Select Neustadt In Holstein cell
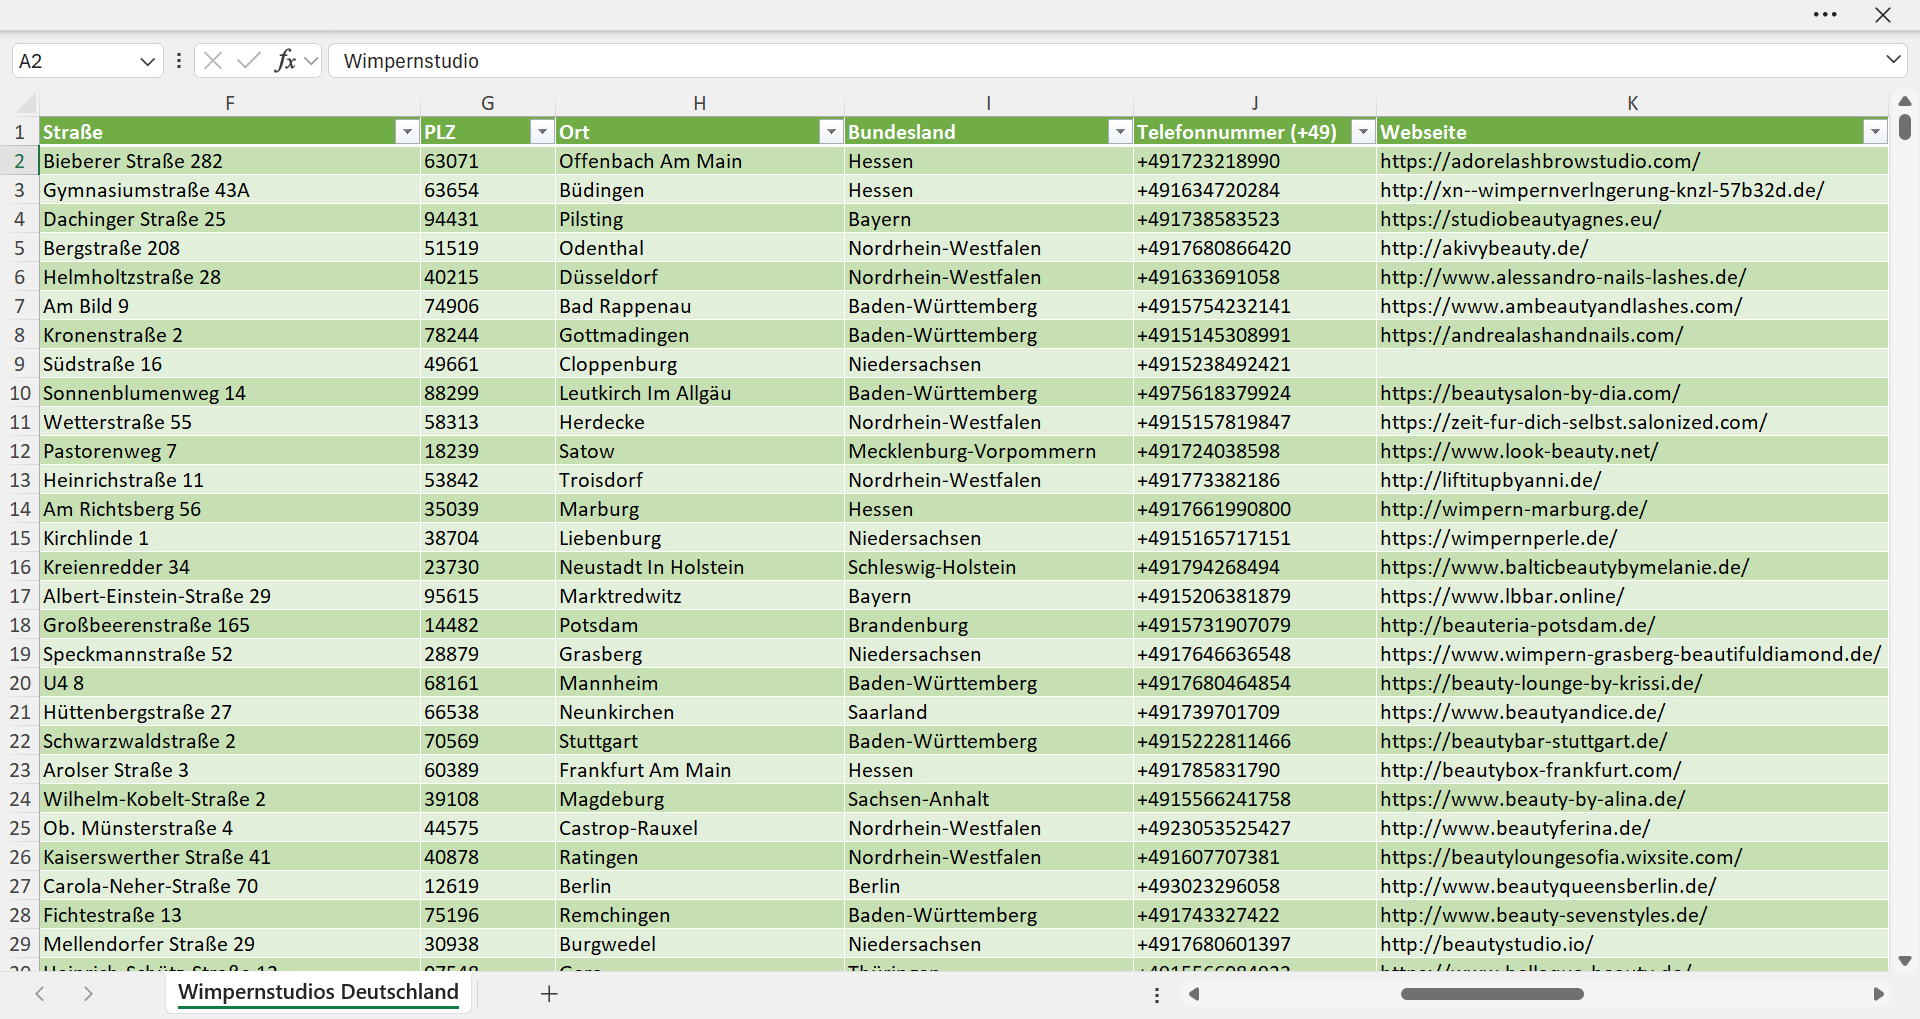 tap(700, 567)
